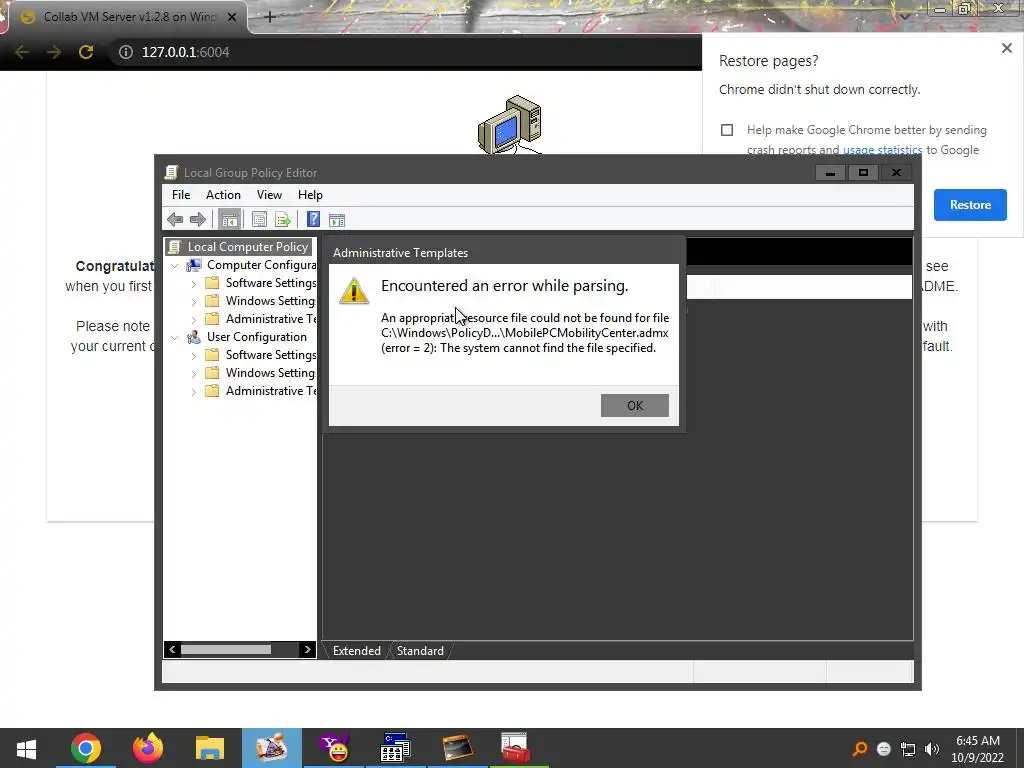Click the Chrome back navigation arrow
The height and width of the screenshot is (768, 1024).
22,52
